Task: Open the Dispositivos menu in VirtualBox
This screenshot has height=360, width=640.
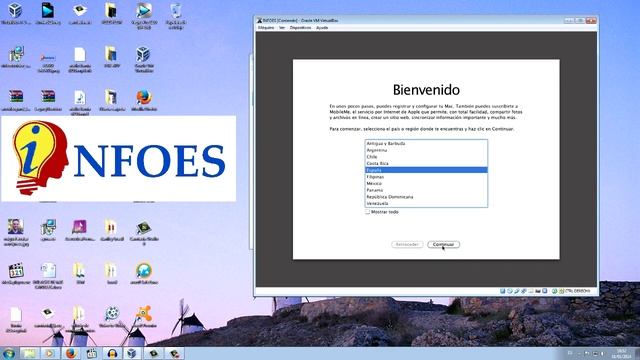Action: (300, 28)
